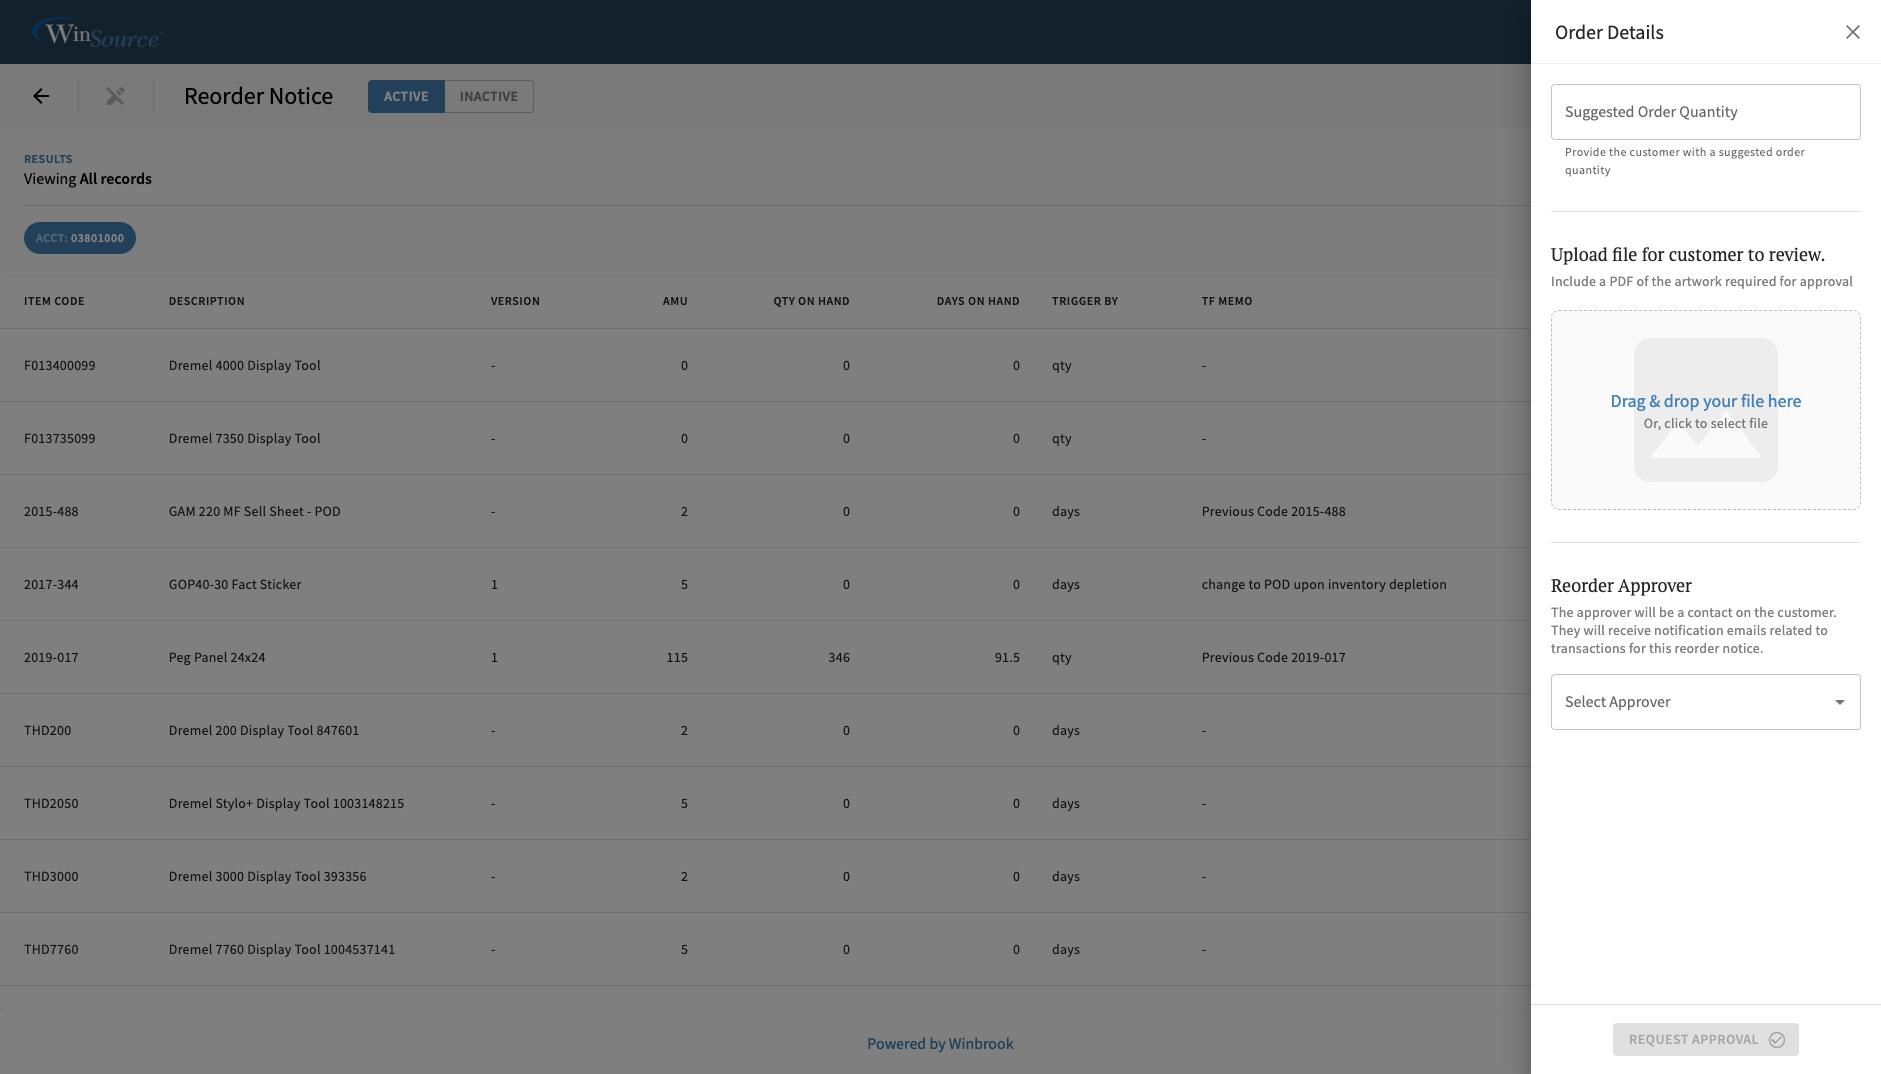Open the Powered by Winbrook link
The width and height of the screenshot is (1881, 1074).
(x=940, y=1043)
